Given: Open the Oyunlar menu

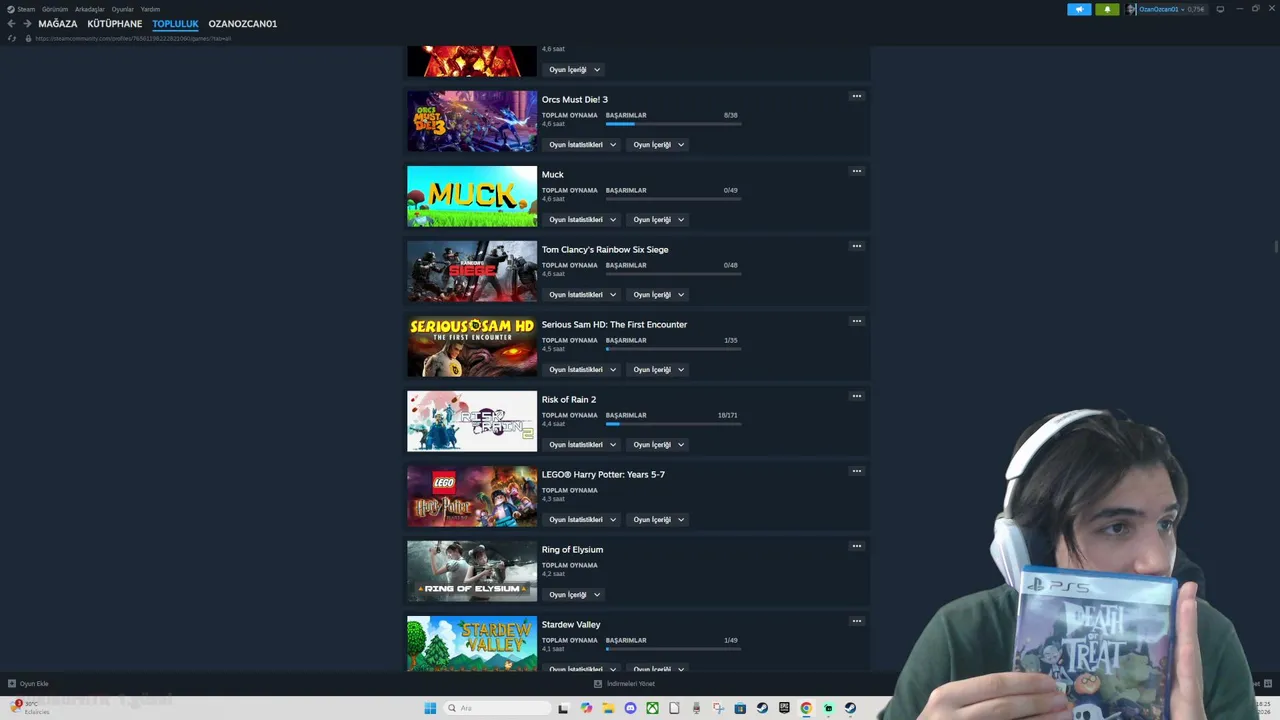Looking at the screenshot, I should point(123,9).
